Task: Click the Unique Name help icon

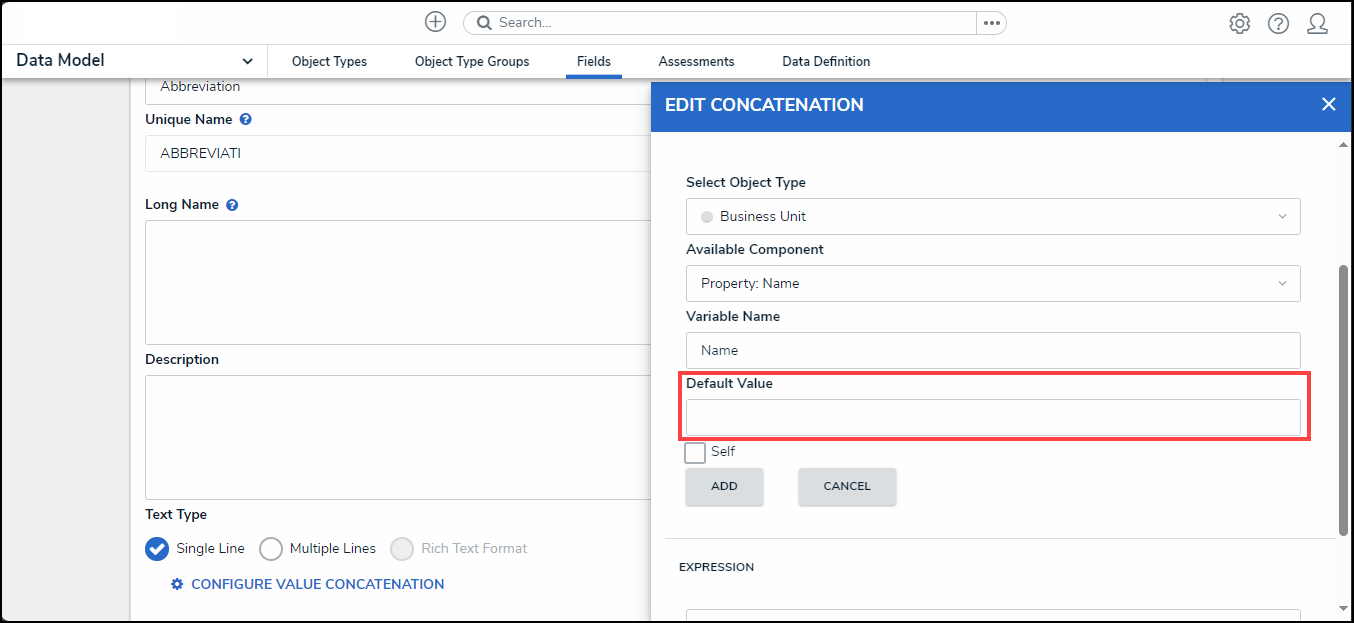Action: [x=246, y=119]
